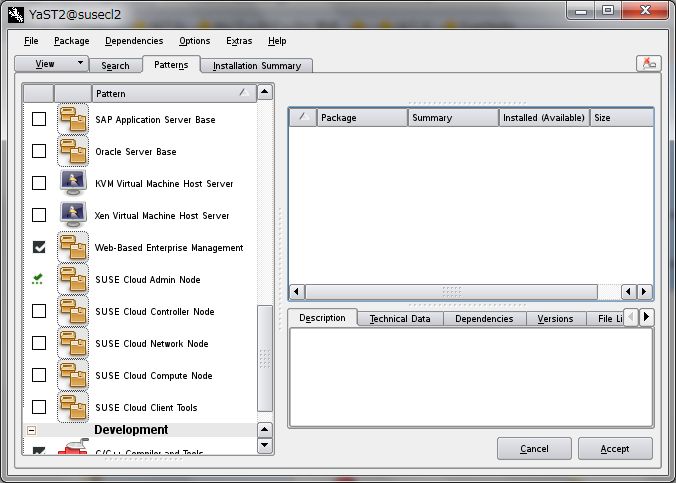This screenshot has height=483, width=676.
Task: Open the Technical Data tab
Action: (x=400, y=319)
